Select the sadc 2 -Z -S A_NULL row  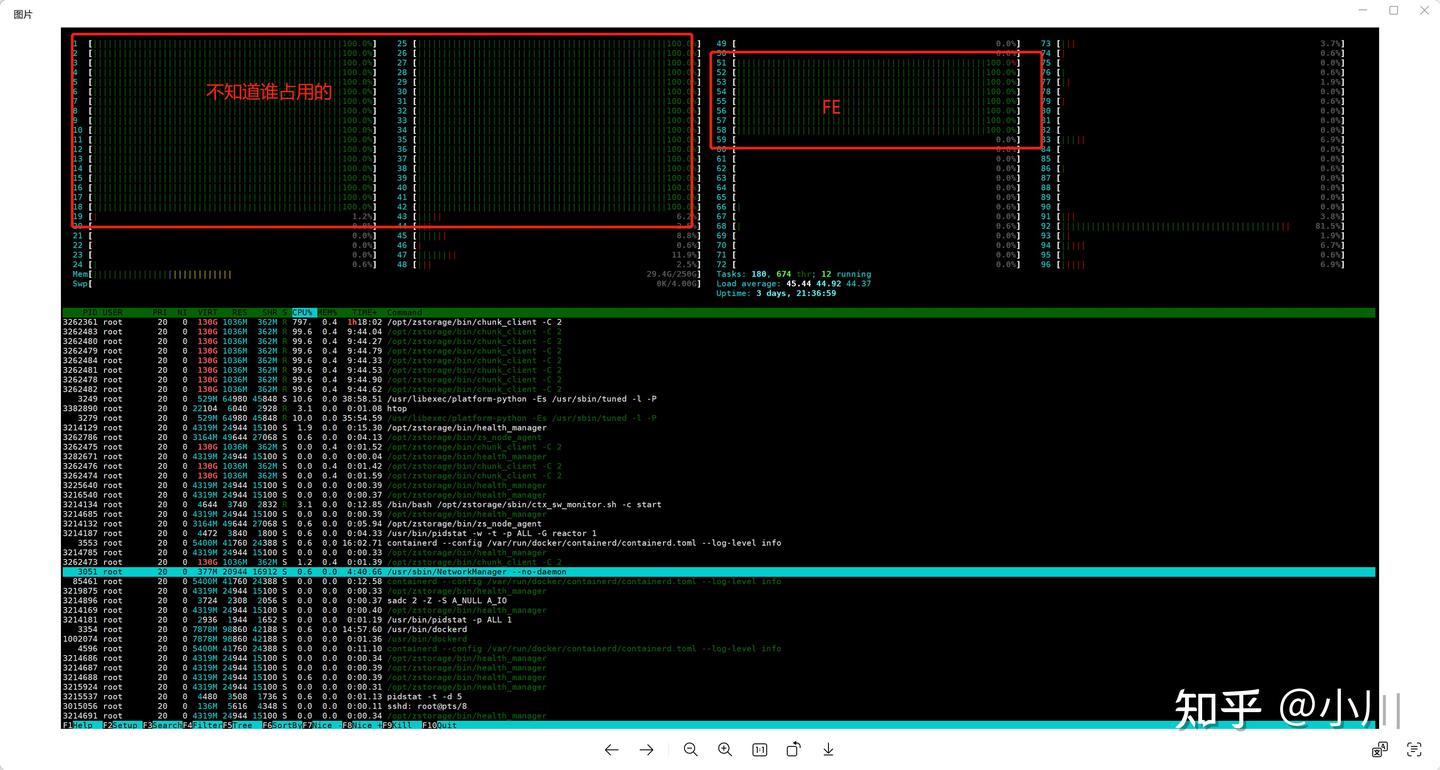click(x=718, y=601)
